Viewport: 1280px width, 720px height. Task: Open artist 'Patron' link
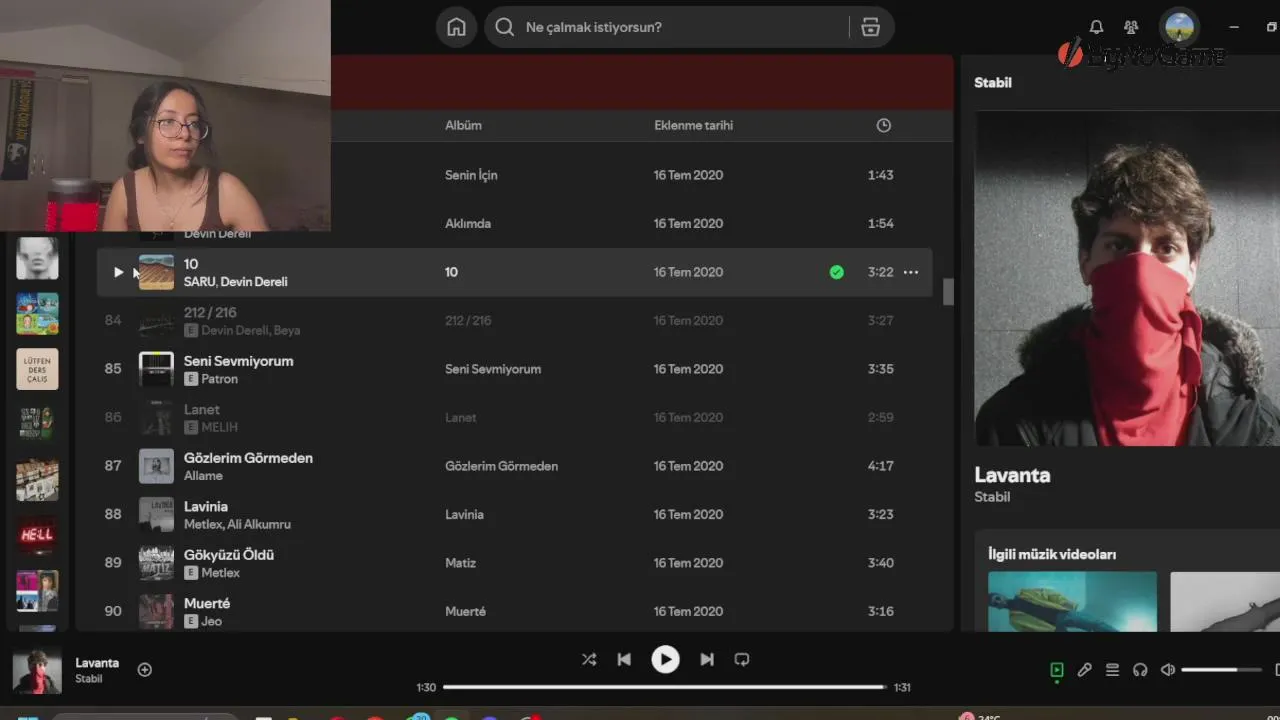[x=220, y=379]
